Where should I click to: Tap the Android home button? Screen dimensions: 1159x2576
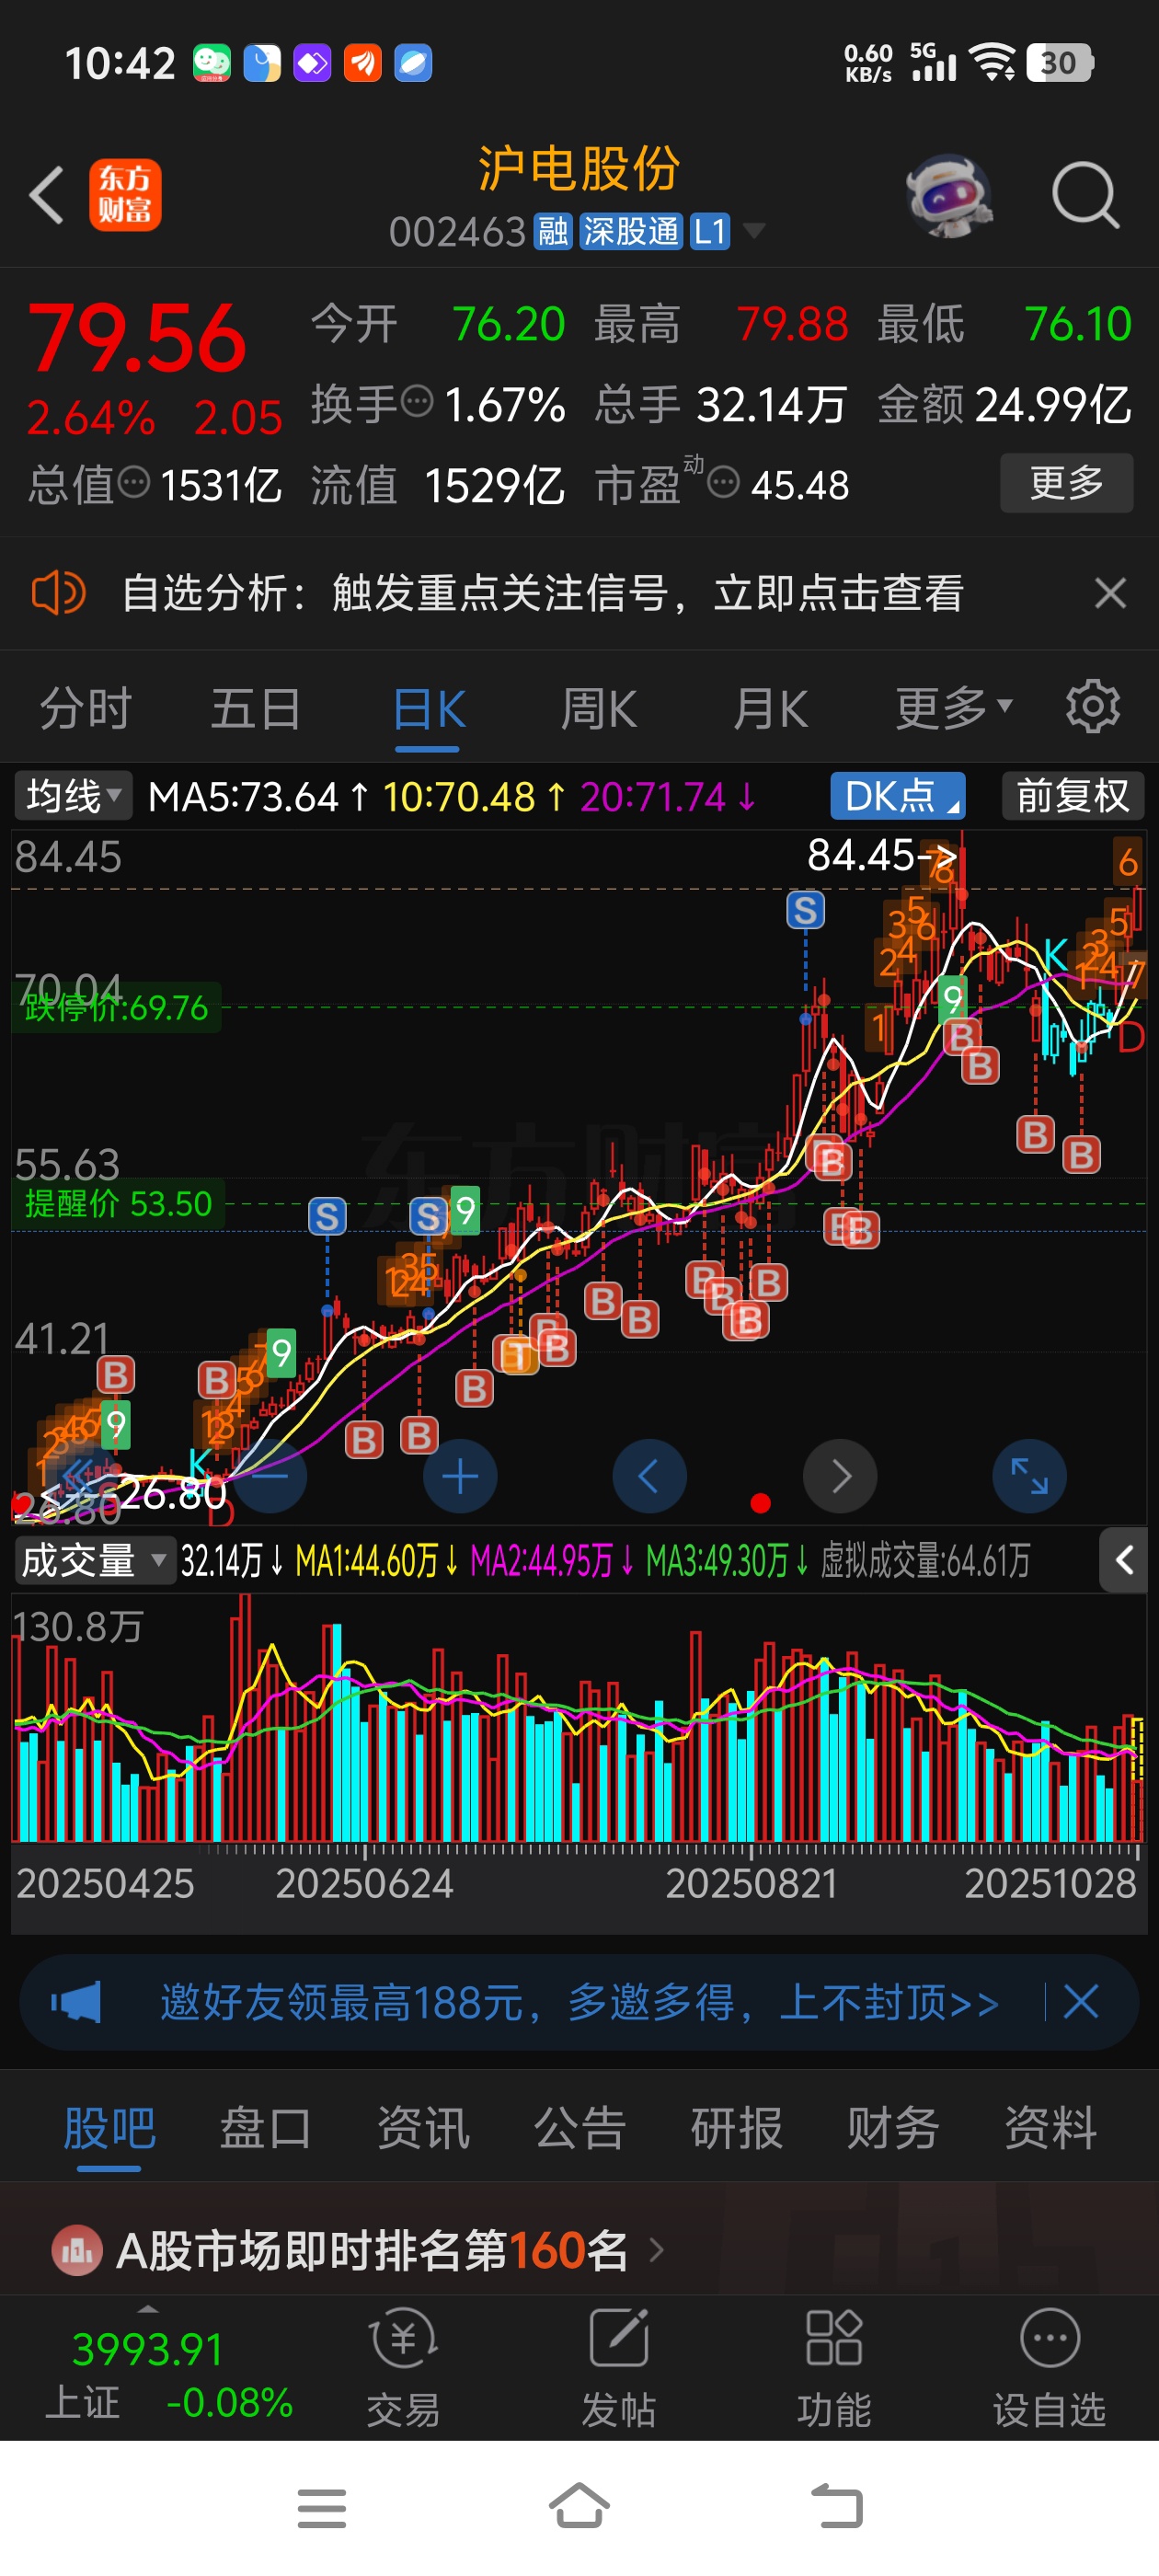click(x=579, y=2506)
